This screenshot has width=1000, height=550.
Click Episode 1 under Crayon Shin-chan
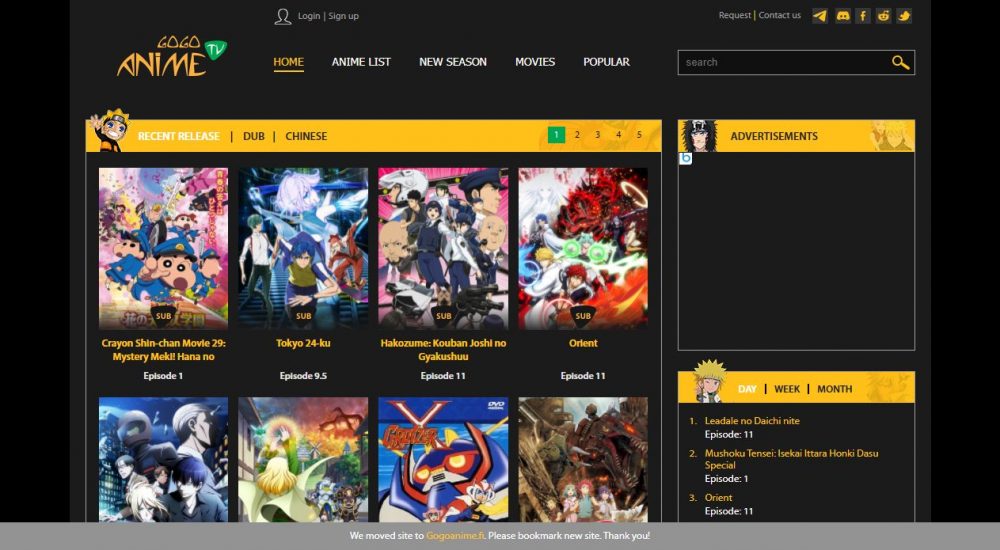[x=163, y=376]
